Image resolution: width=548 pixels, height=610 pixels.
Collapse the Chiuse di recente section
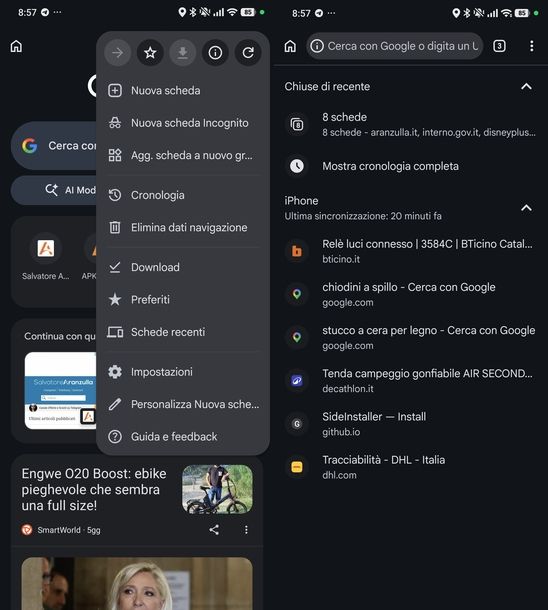pos(526,86)
